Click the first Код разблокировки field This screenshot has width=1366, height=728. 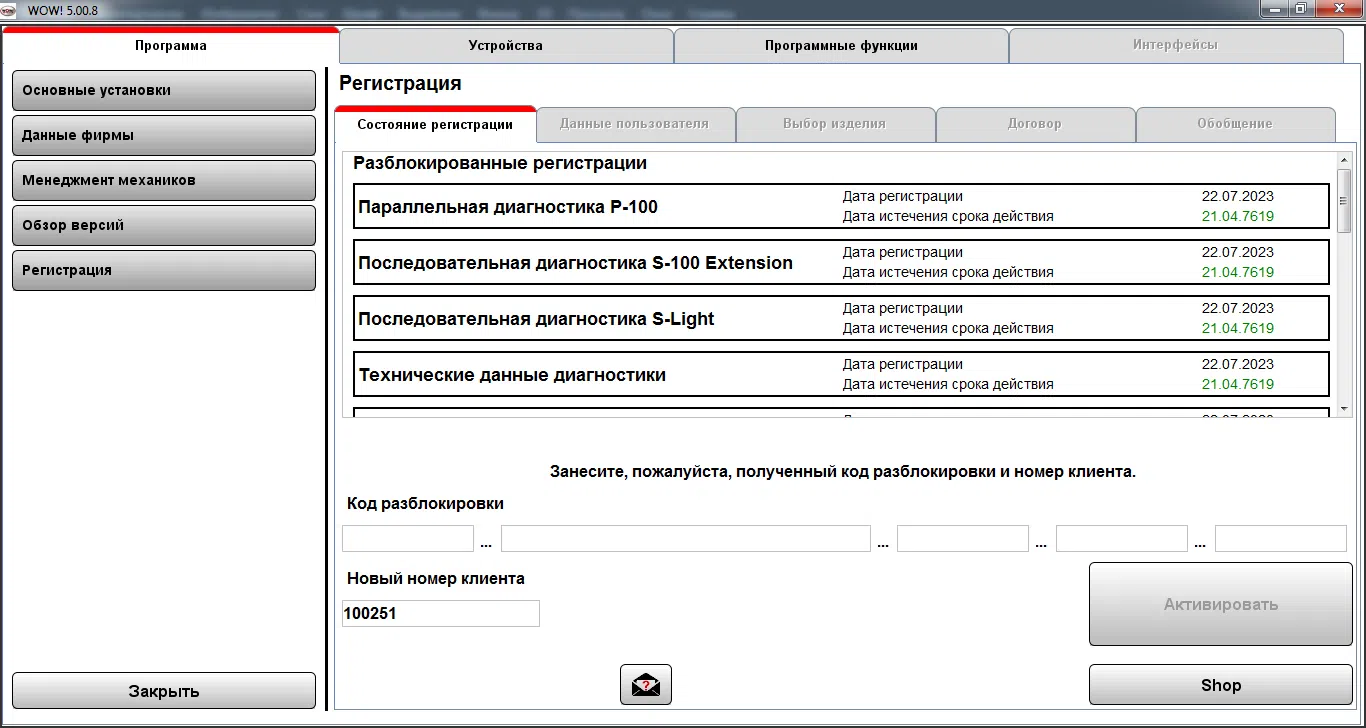pyautogui.click(x=407, y=538)
